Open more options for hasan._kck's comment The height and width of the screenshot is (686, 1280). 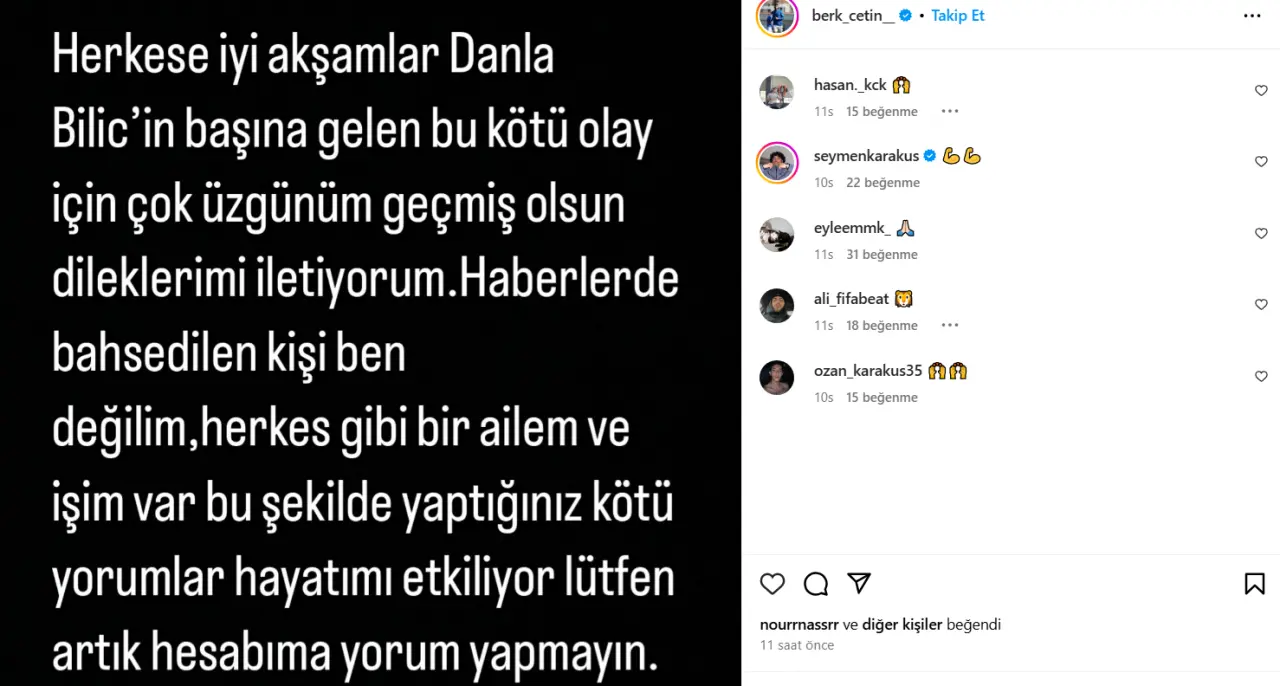point(950,111)
